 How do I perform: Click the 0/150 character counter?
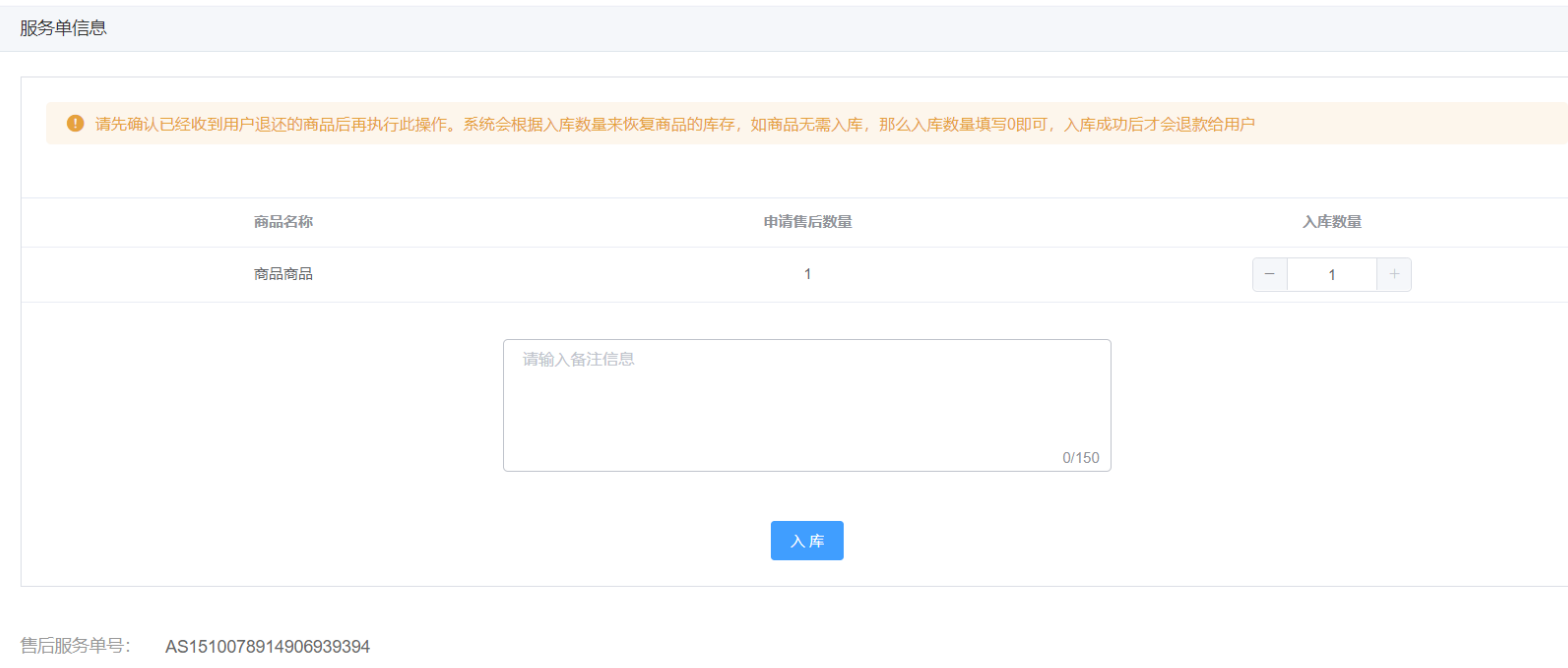coord(1081,458)
